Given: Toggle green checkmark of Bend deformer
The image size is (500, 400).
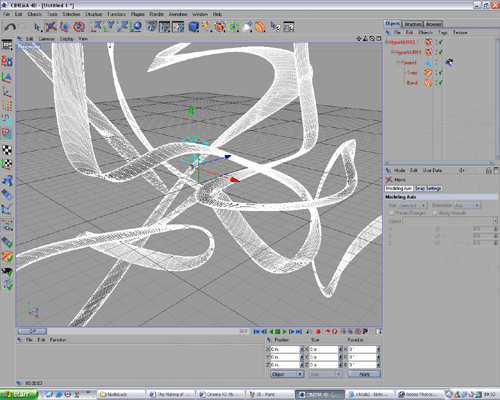Looking at the screenshot, I should click(x=441, y=82).
